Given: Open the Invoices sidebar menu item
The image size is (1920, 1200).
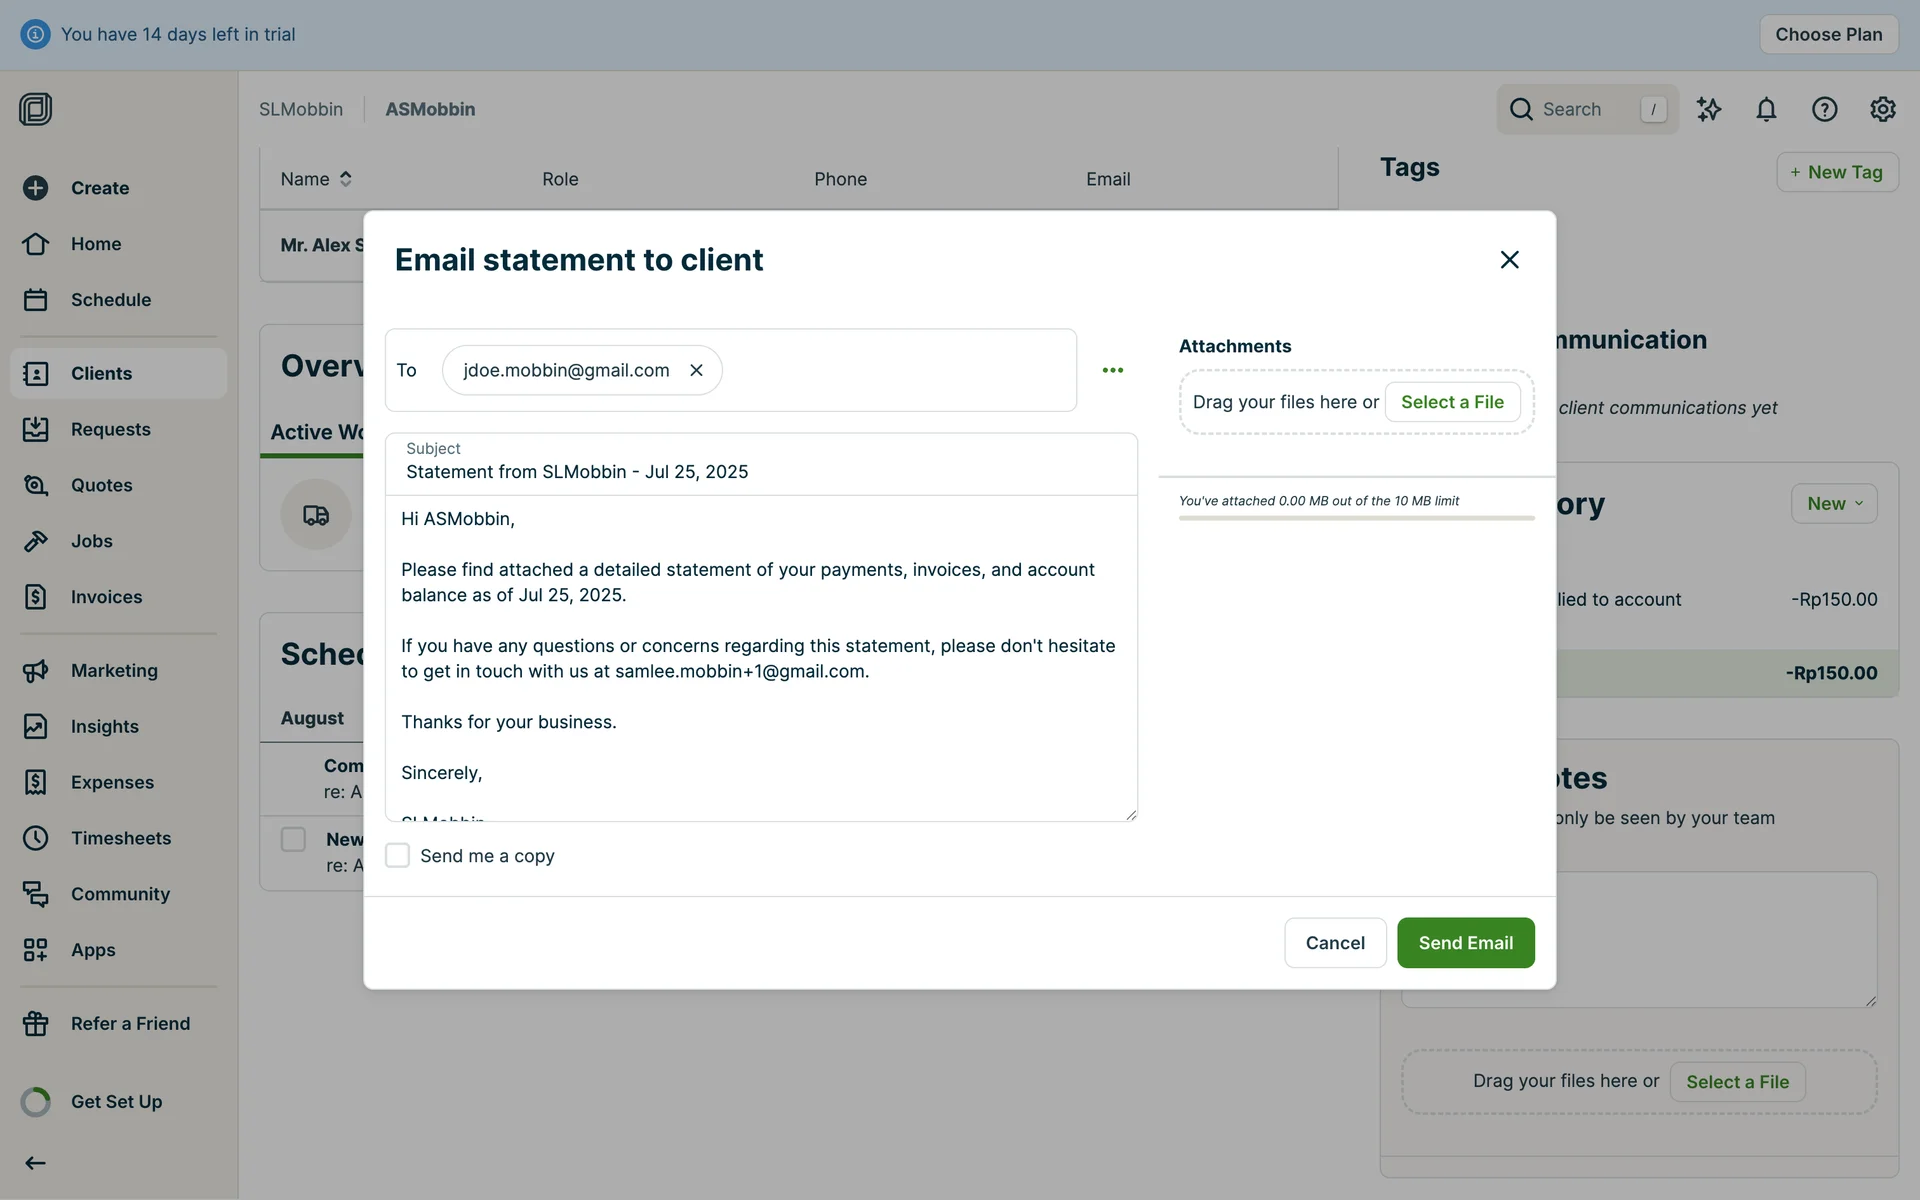Looking at the screenshot, I should tap(106, 597).
